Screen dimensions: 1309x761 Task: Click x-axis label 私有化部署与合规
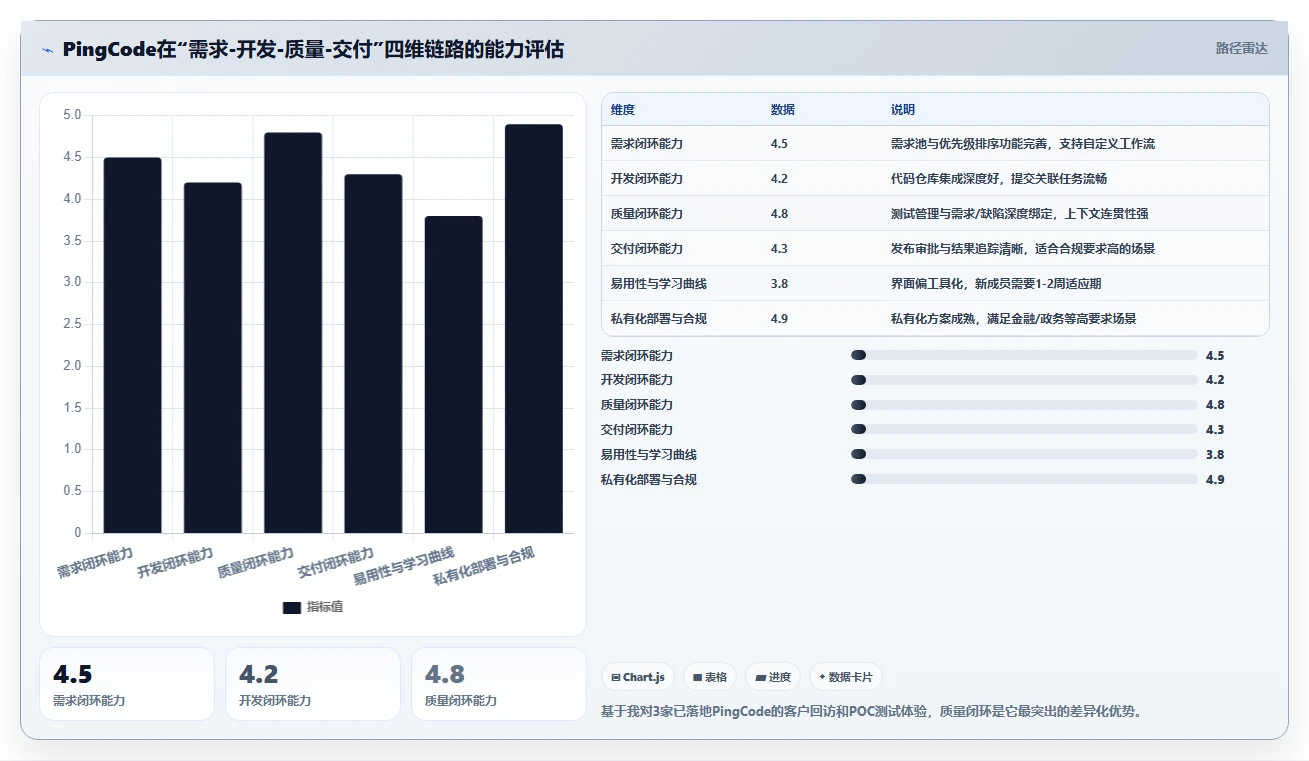484,567
